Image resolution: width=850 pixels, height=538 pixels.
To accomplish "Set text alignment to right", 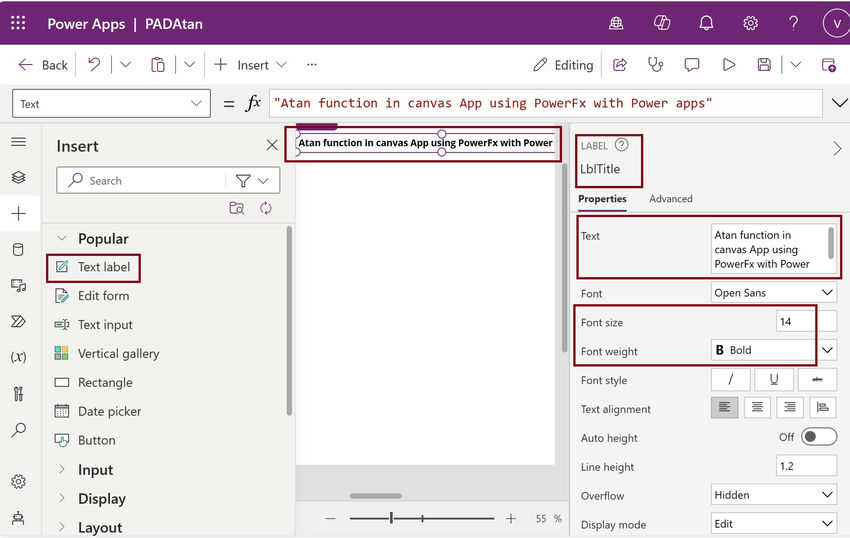I will (790, 407).
